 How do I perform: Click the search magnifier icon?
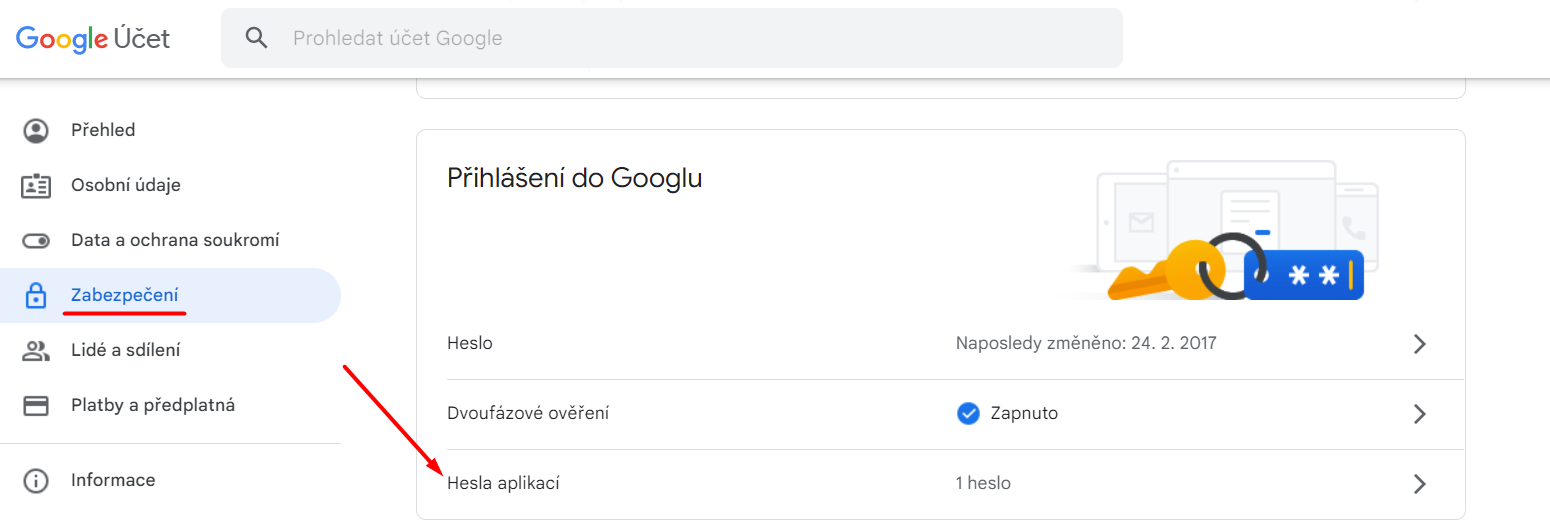click(257, 38)
